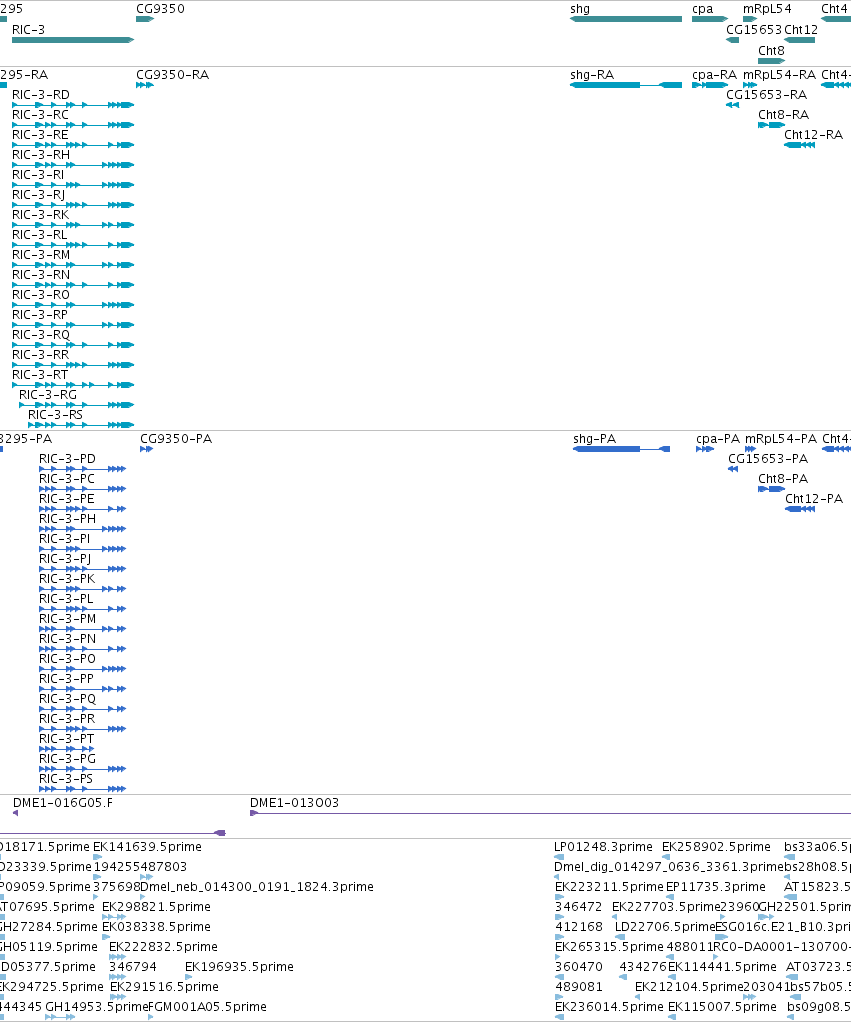Click the Cht12-RA transcript label

point(813,135)
